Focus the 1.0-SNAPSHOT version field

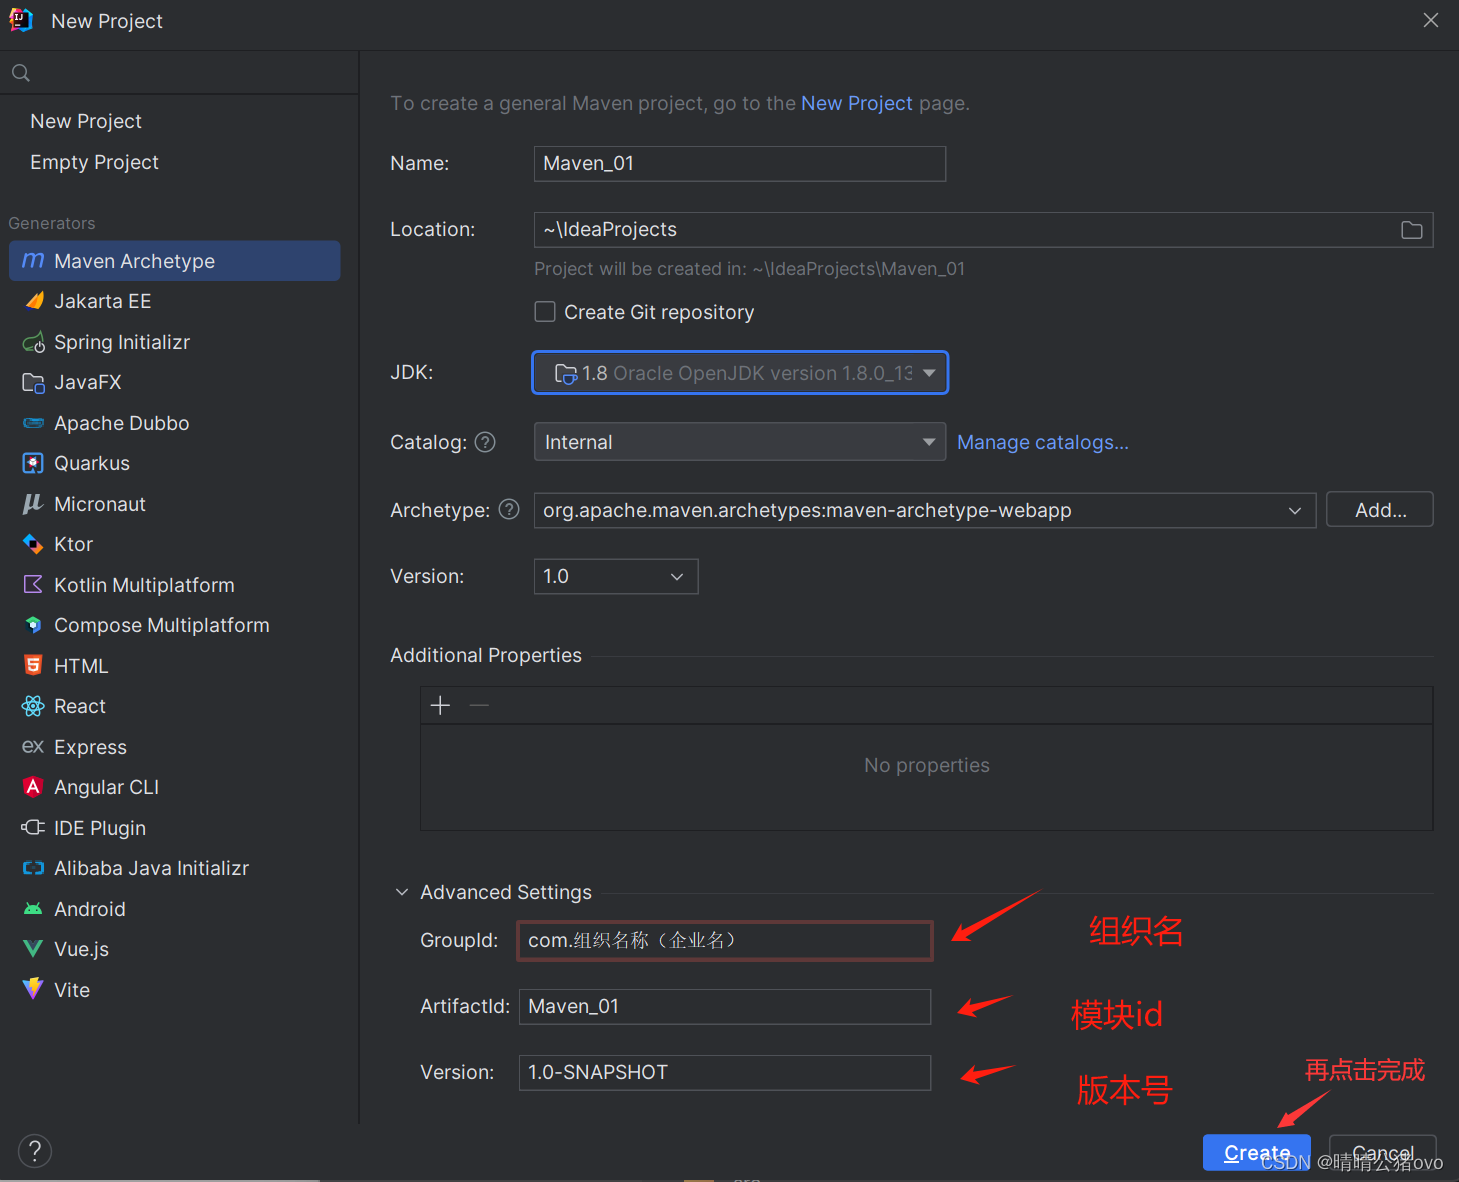[x=725, y=1073]
